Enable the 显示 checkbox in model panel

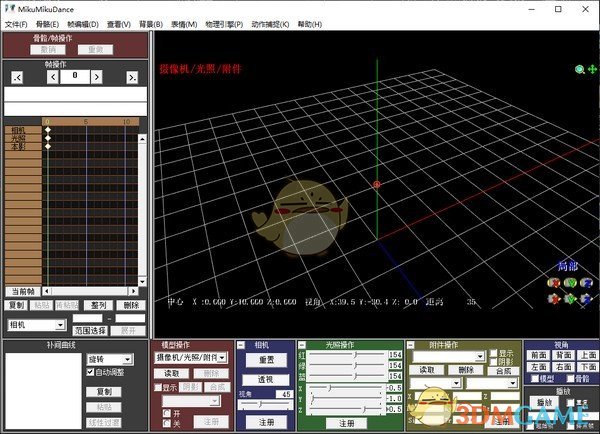tap(157, 386)
